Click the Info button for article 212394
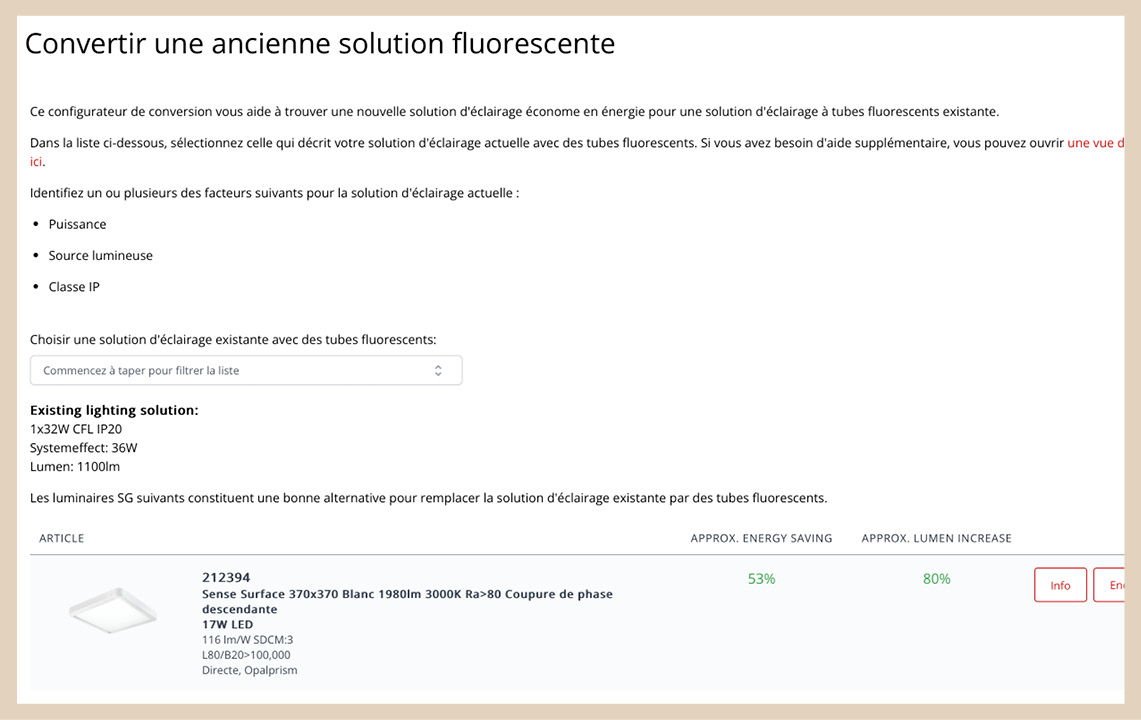Image resolution: width=1141 pixels, height=720 pixels. pos(1060,585)
